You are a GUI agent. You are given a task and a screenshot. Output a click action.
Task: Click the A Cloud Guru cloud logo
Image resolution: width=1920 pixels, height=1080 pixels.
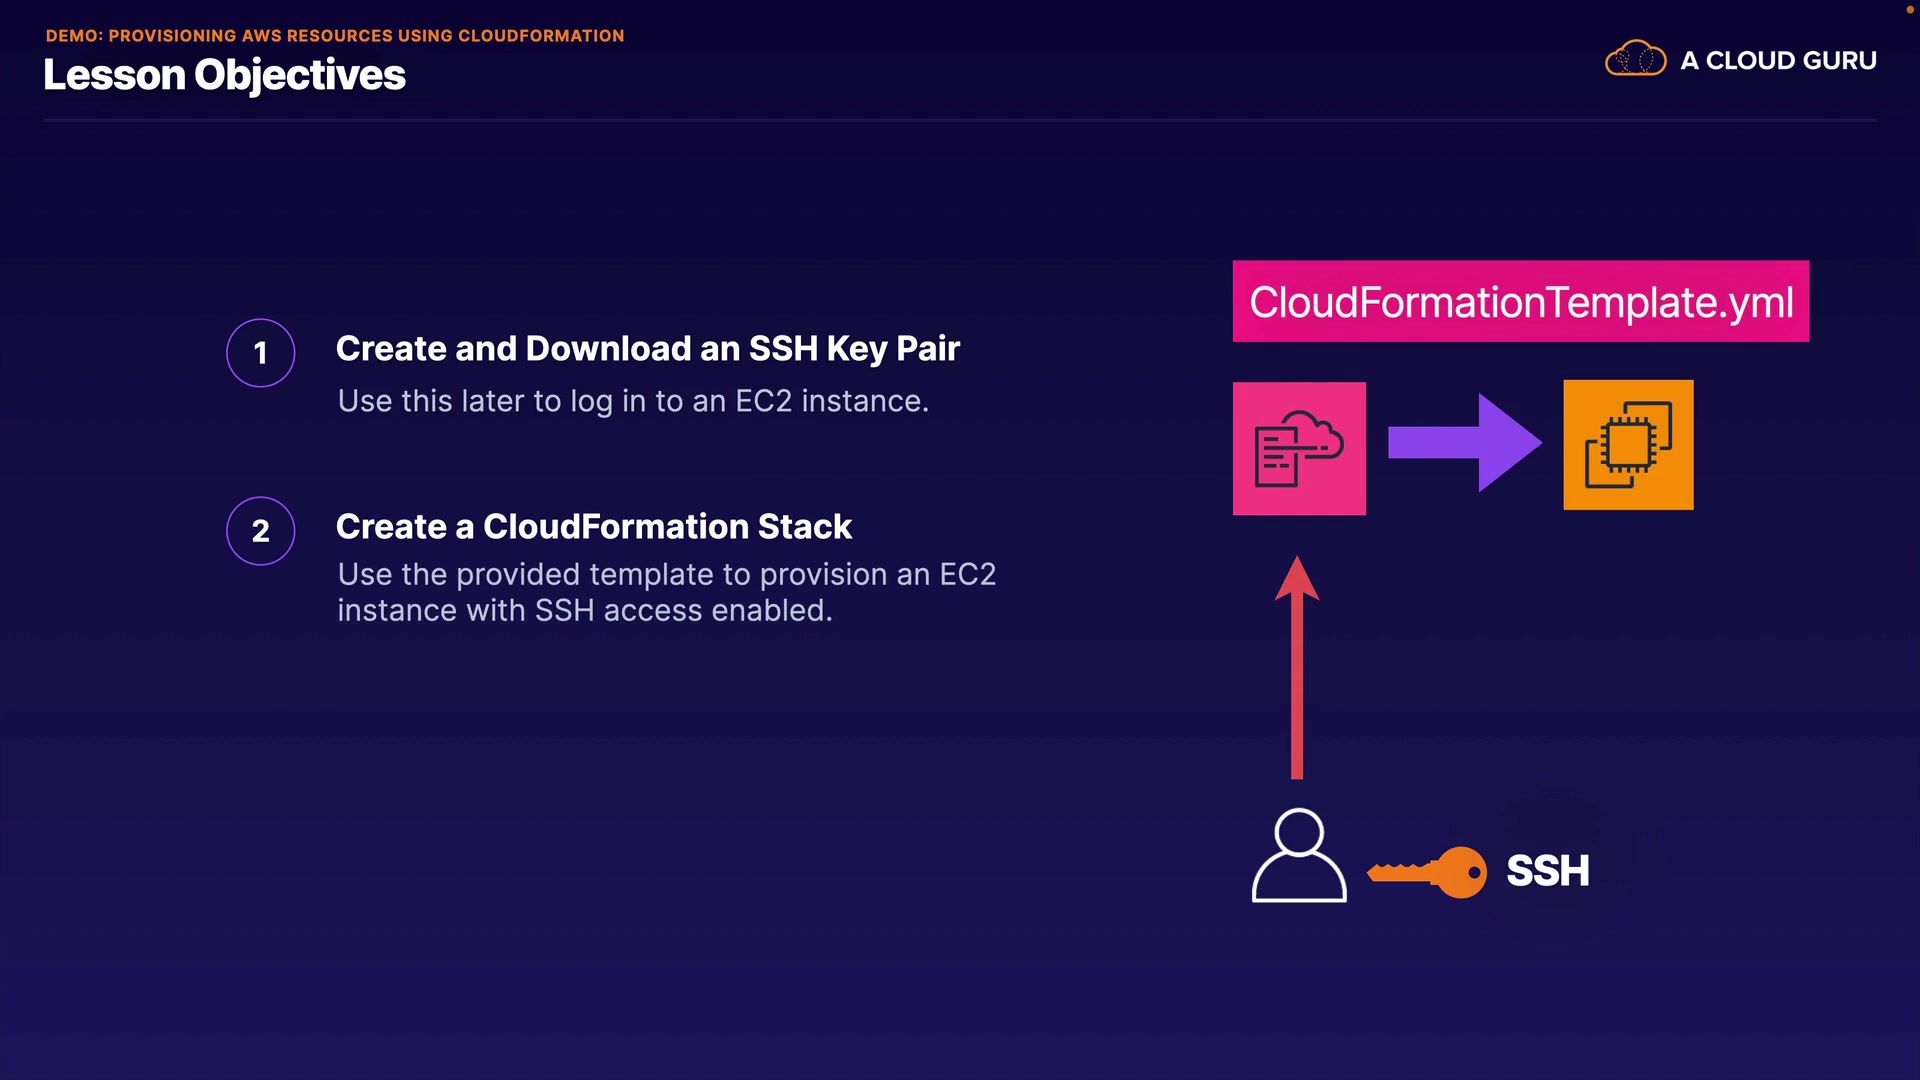[1635, 60]
